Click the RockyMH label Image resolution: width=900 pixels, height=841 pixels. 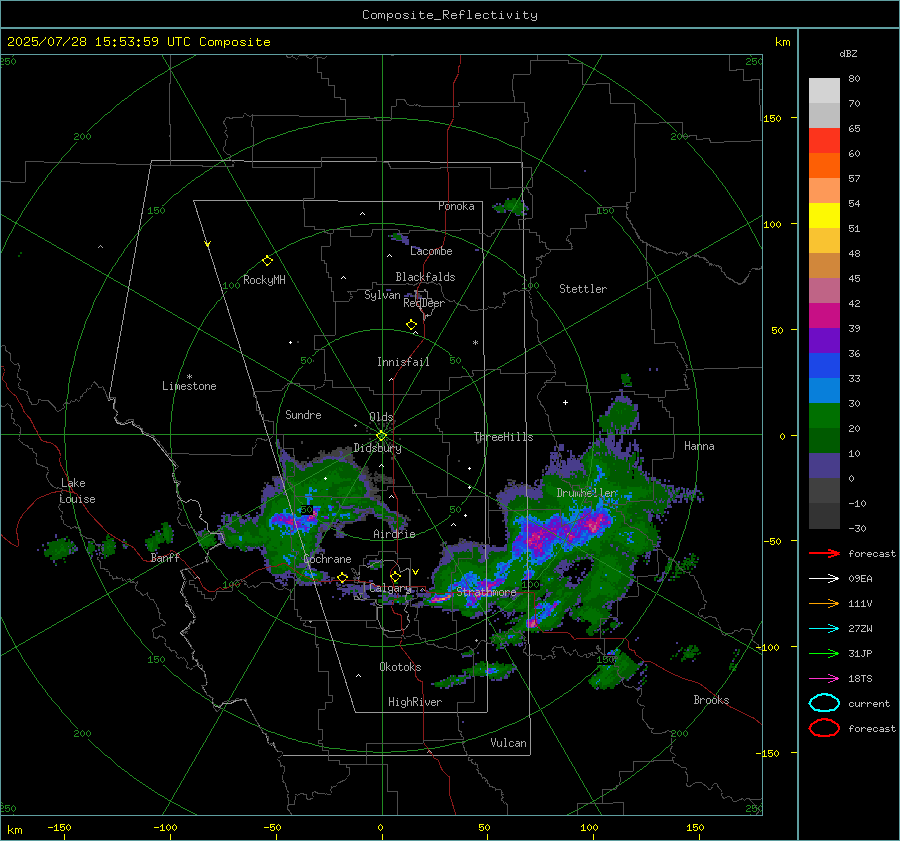(x=264, y=280)
